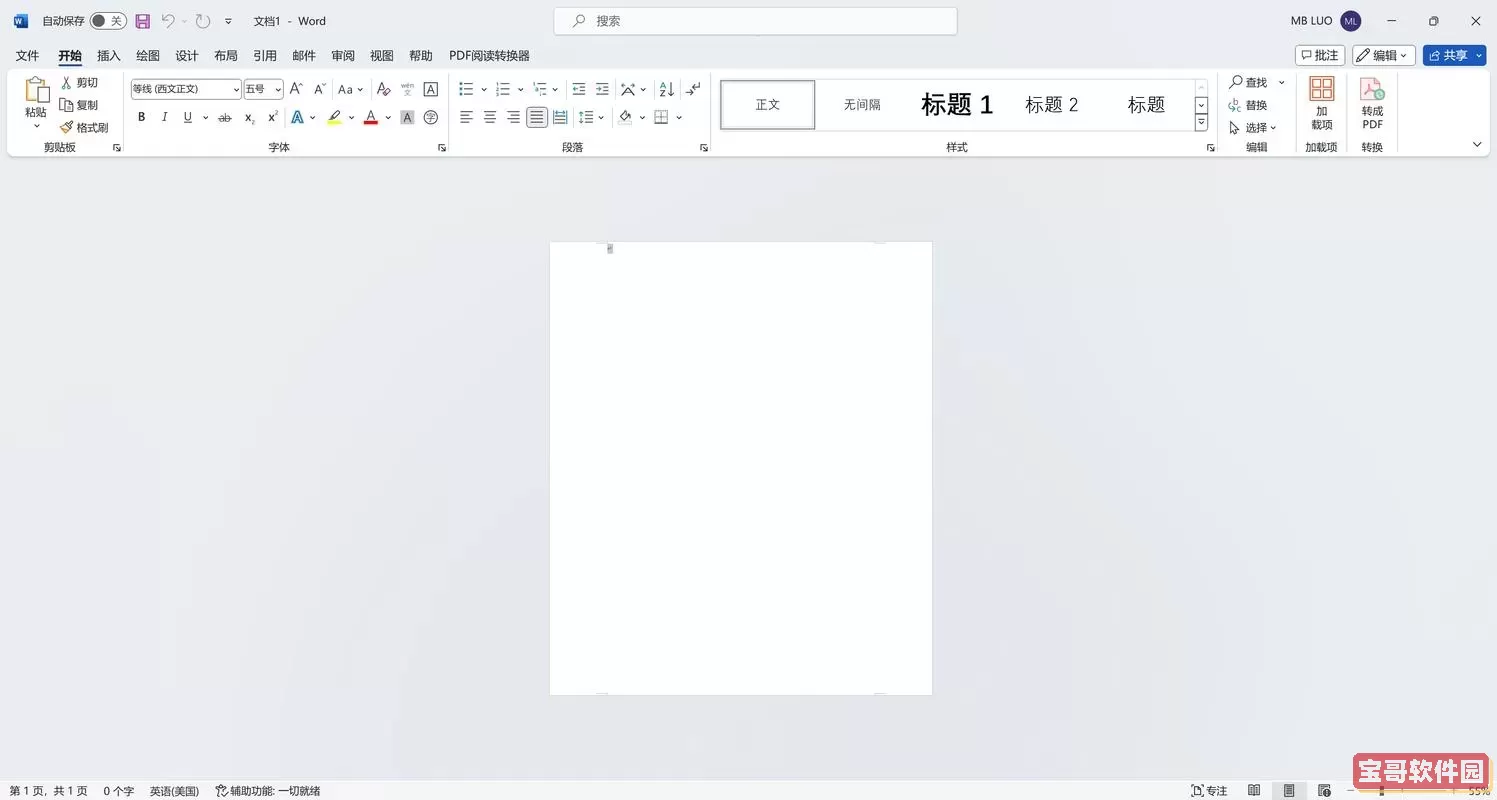
Task: Select the Italic formatting icon
Action: coord(164,117)
